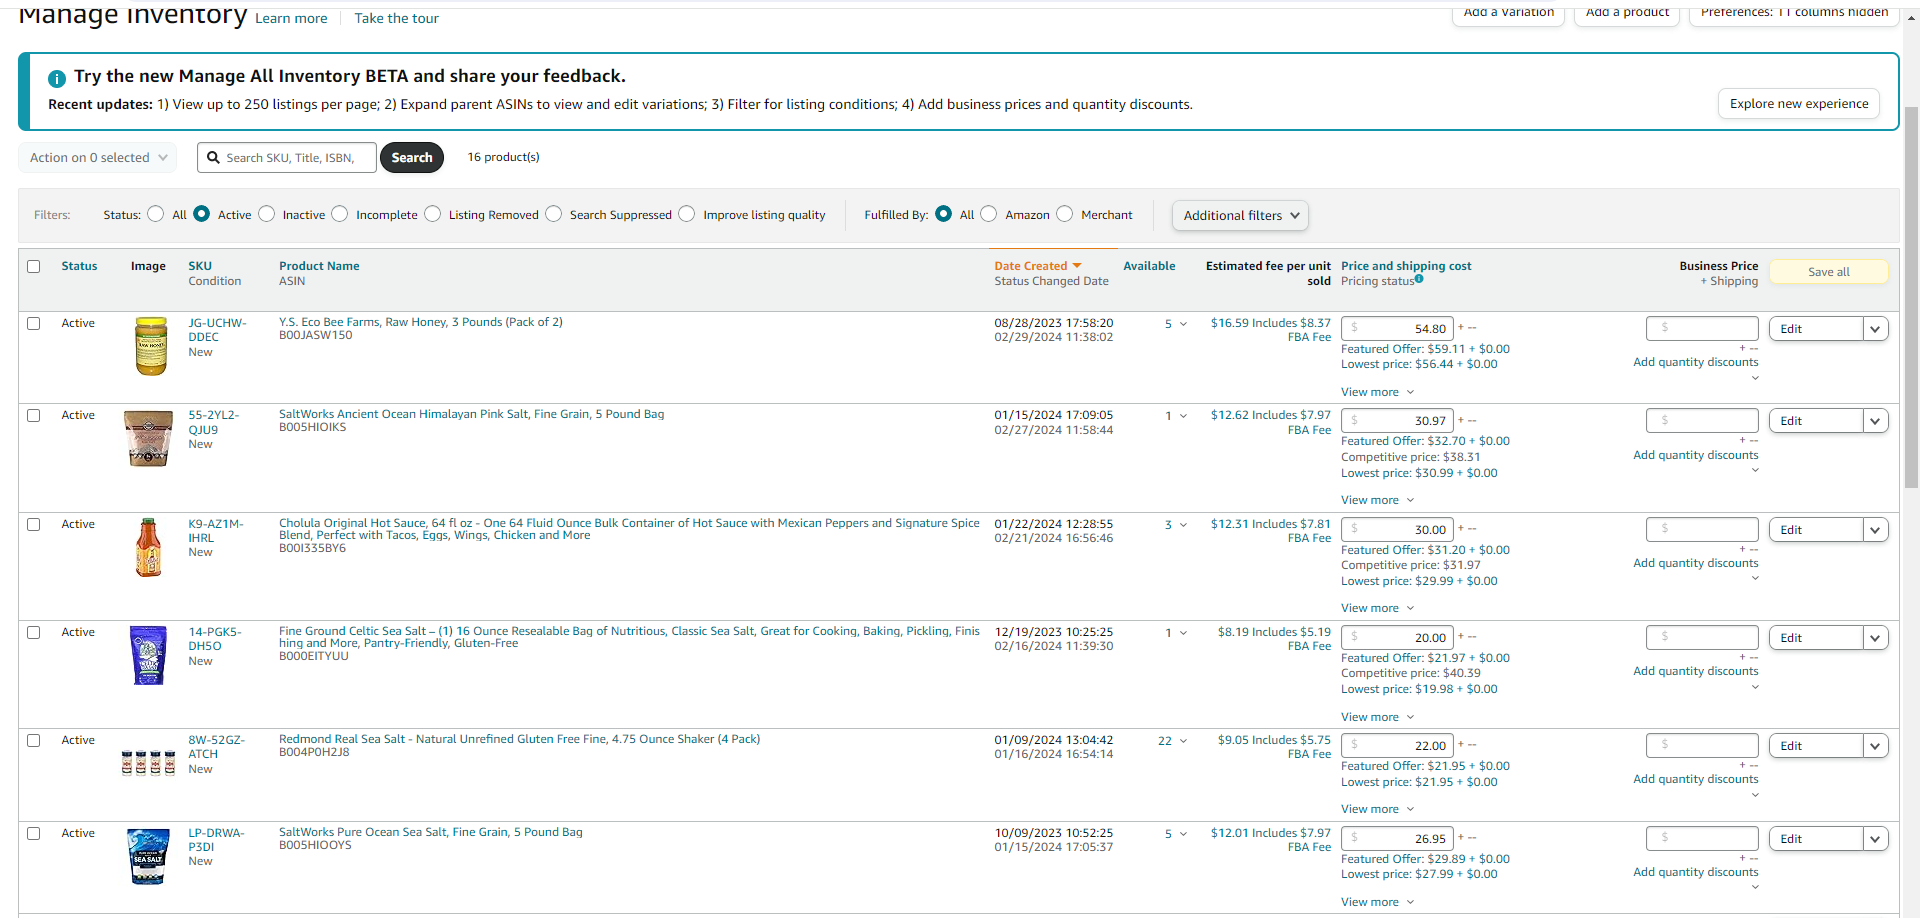1920x918 pixels.
Task: Open the Additional filters dropdown
Action: pos(1240,215)
